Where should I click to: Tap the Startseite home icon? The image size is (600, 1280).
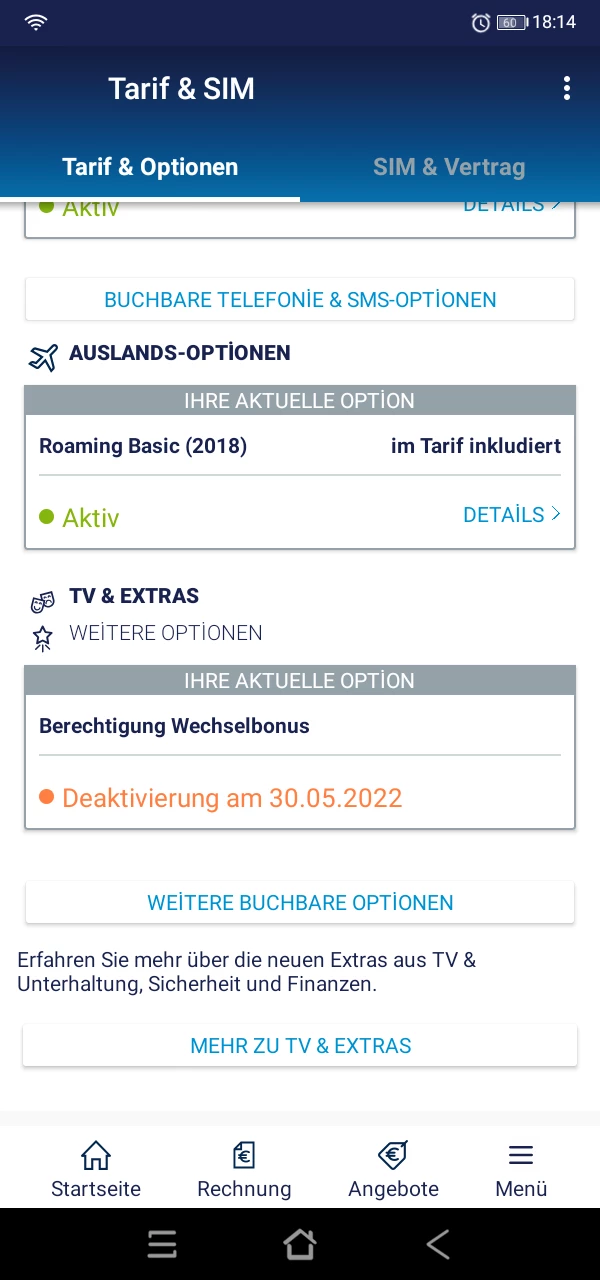(96, 1156)
